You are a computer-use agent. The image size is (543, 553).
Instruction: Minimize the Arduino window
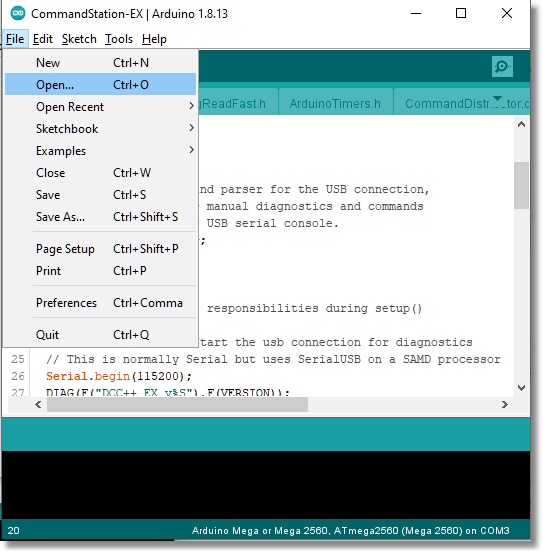[x=416, y=14]
